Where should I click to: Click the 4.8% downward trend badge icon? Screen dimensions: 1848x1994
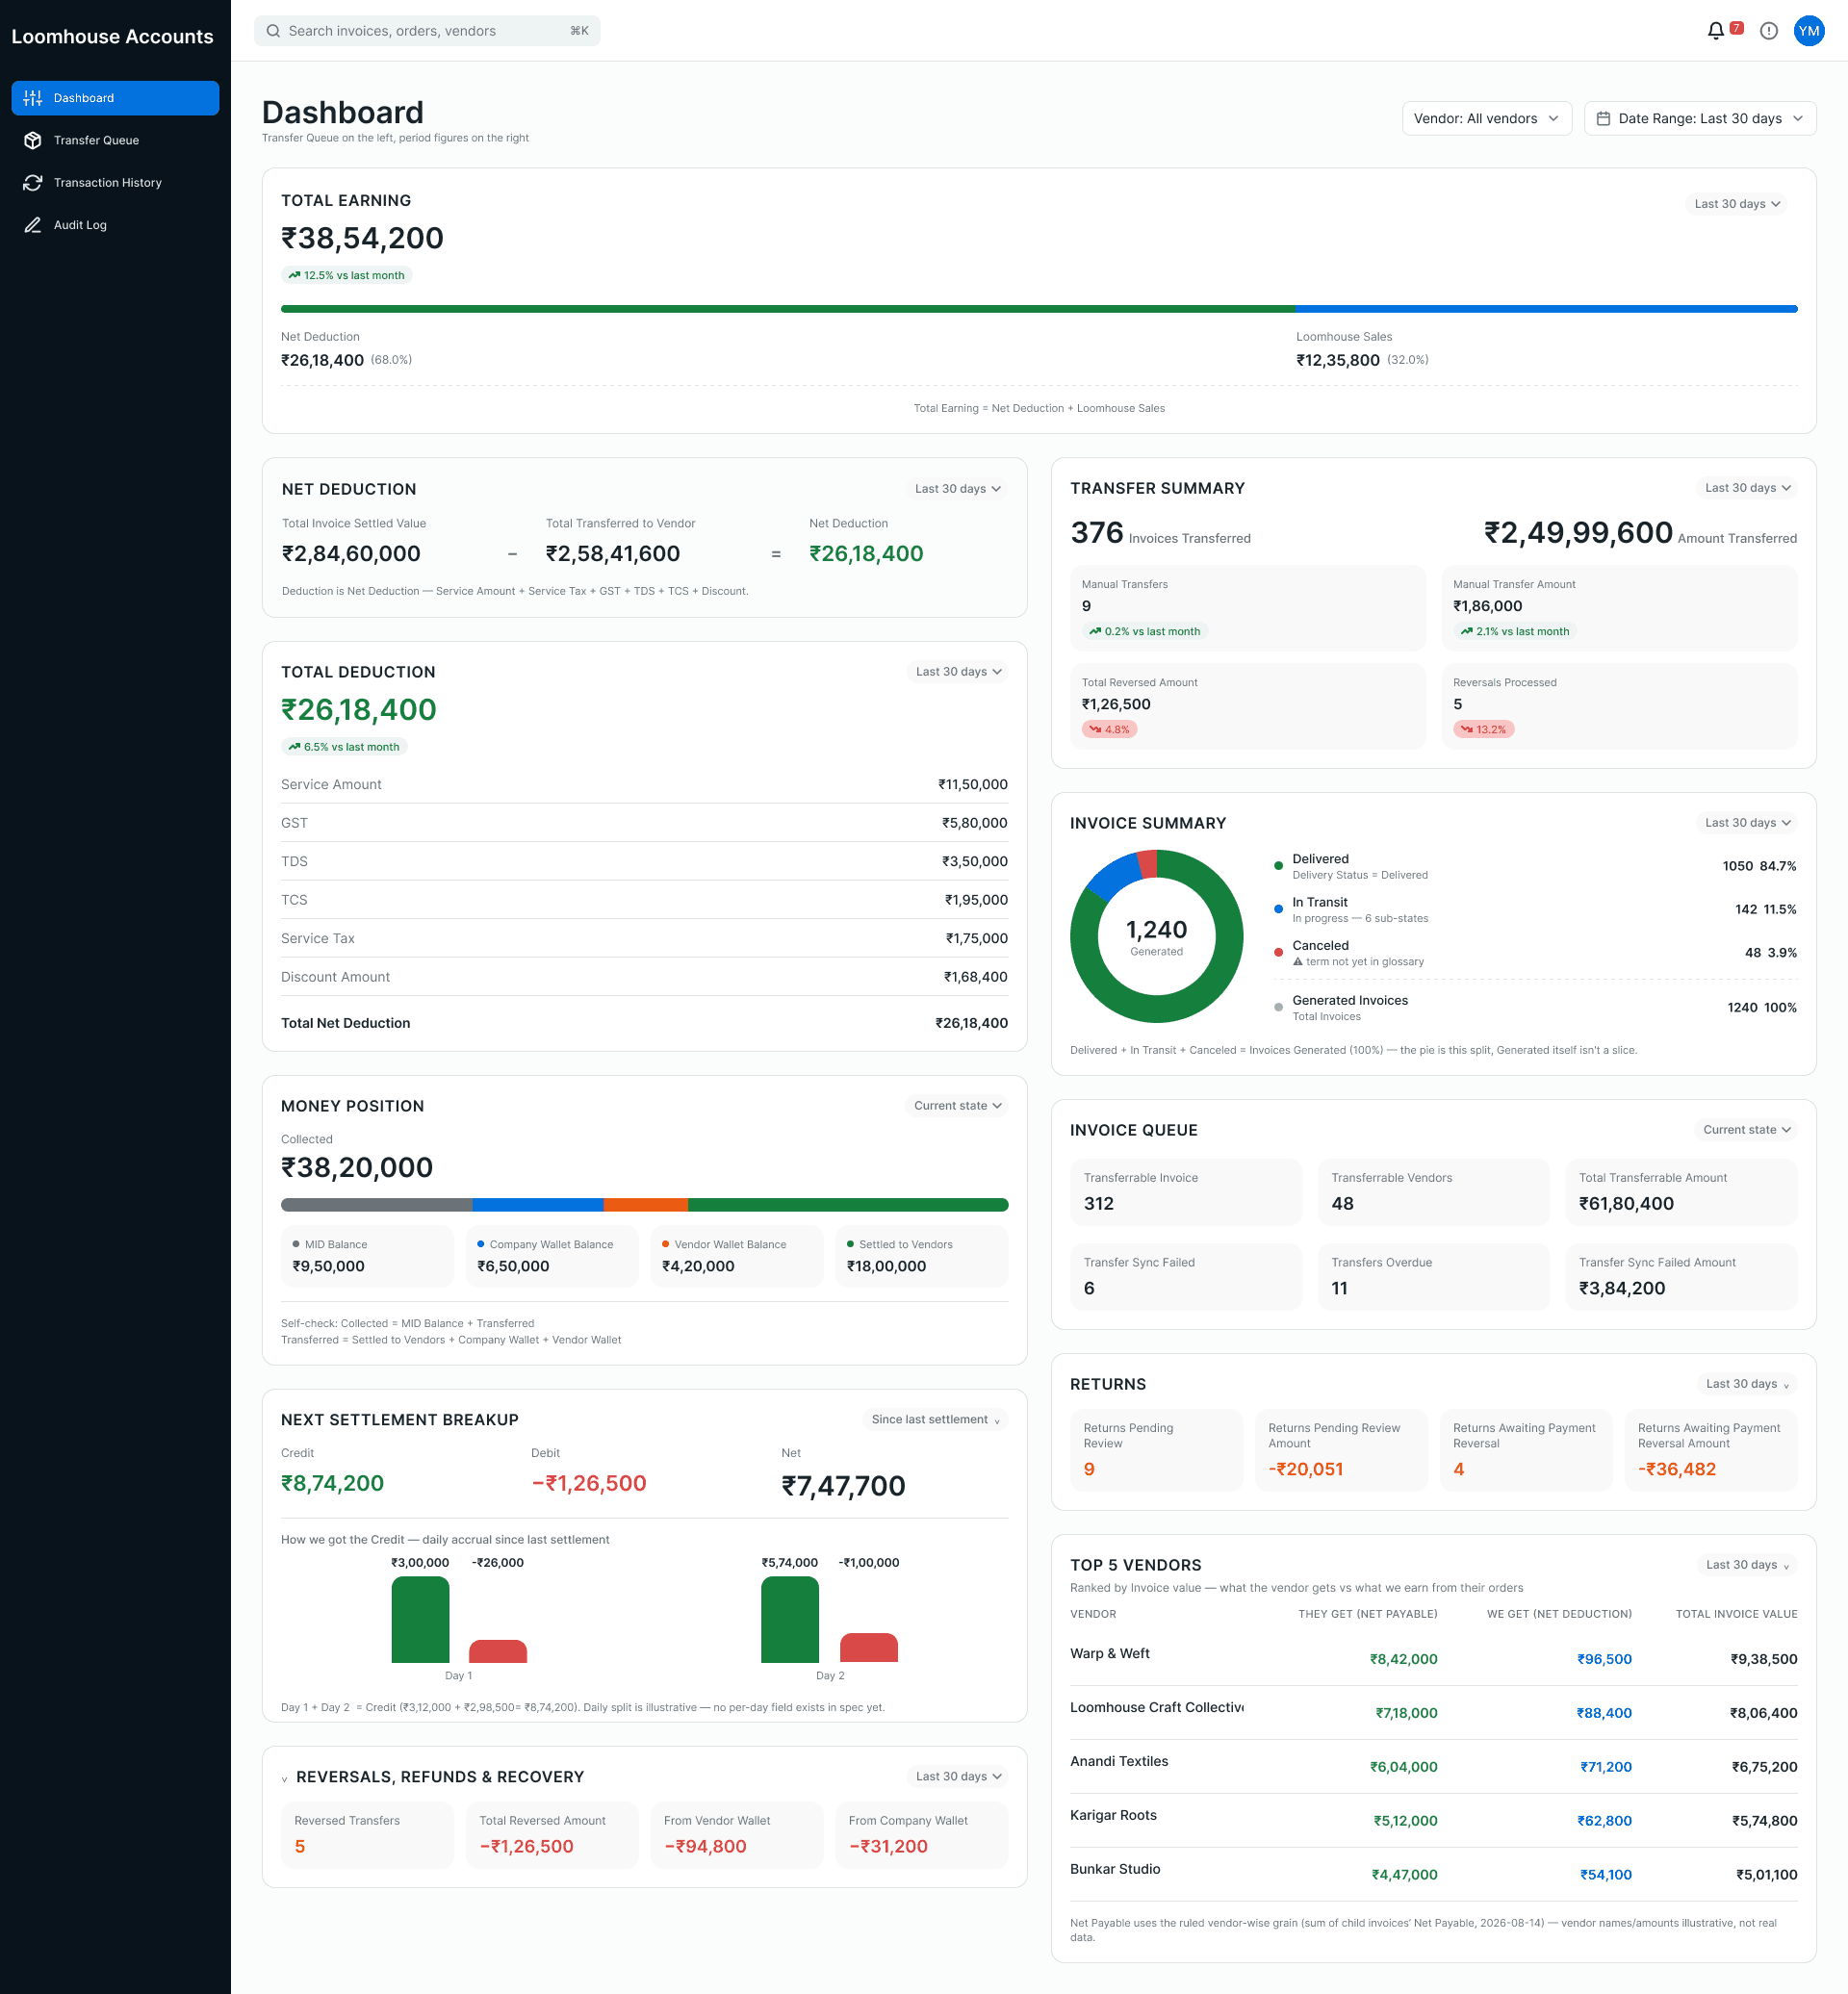pos(1095,729)
